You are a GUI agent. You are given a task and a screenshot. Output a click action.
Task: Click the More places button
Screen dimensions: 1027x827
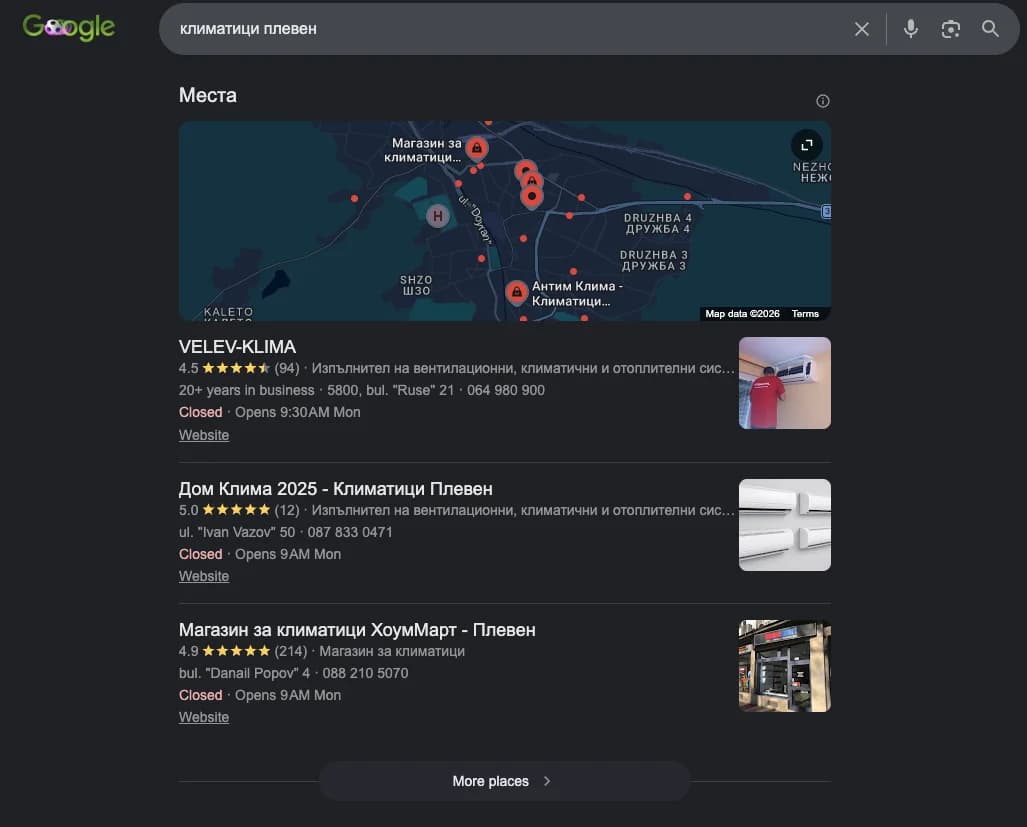504,781
